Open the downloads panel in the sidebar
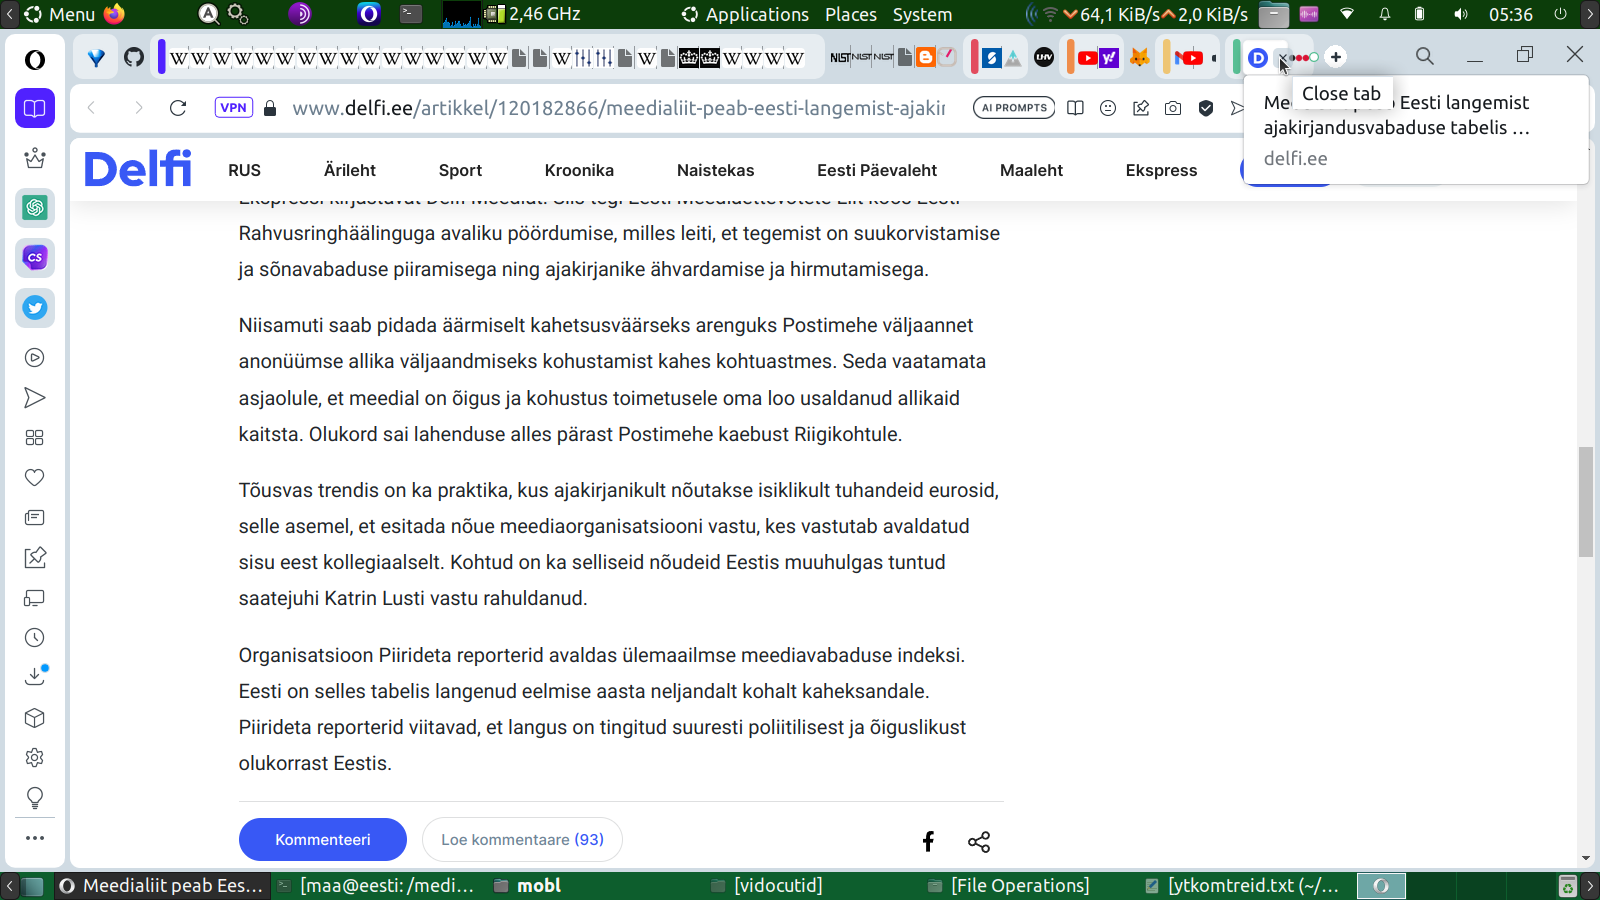This screenshot has height=900, width=1600. [35, 677]
